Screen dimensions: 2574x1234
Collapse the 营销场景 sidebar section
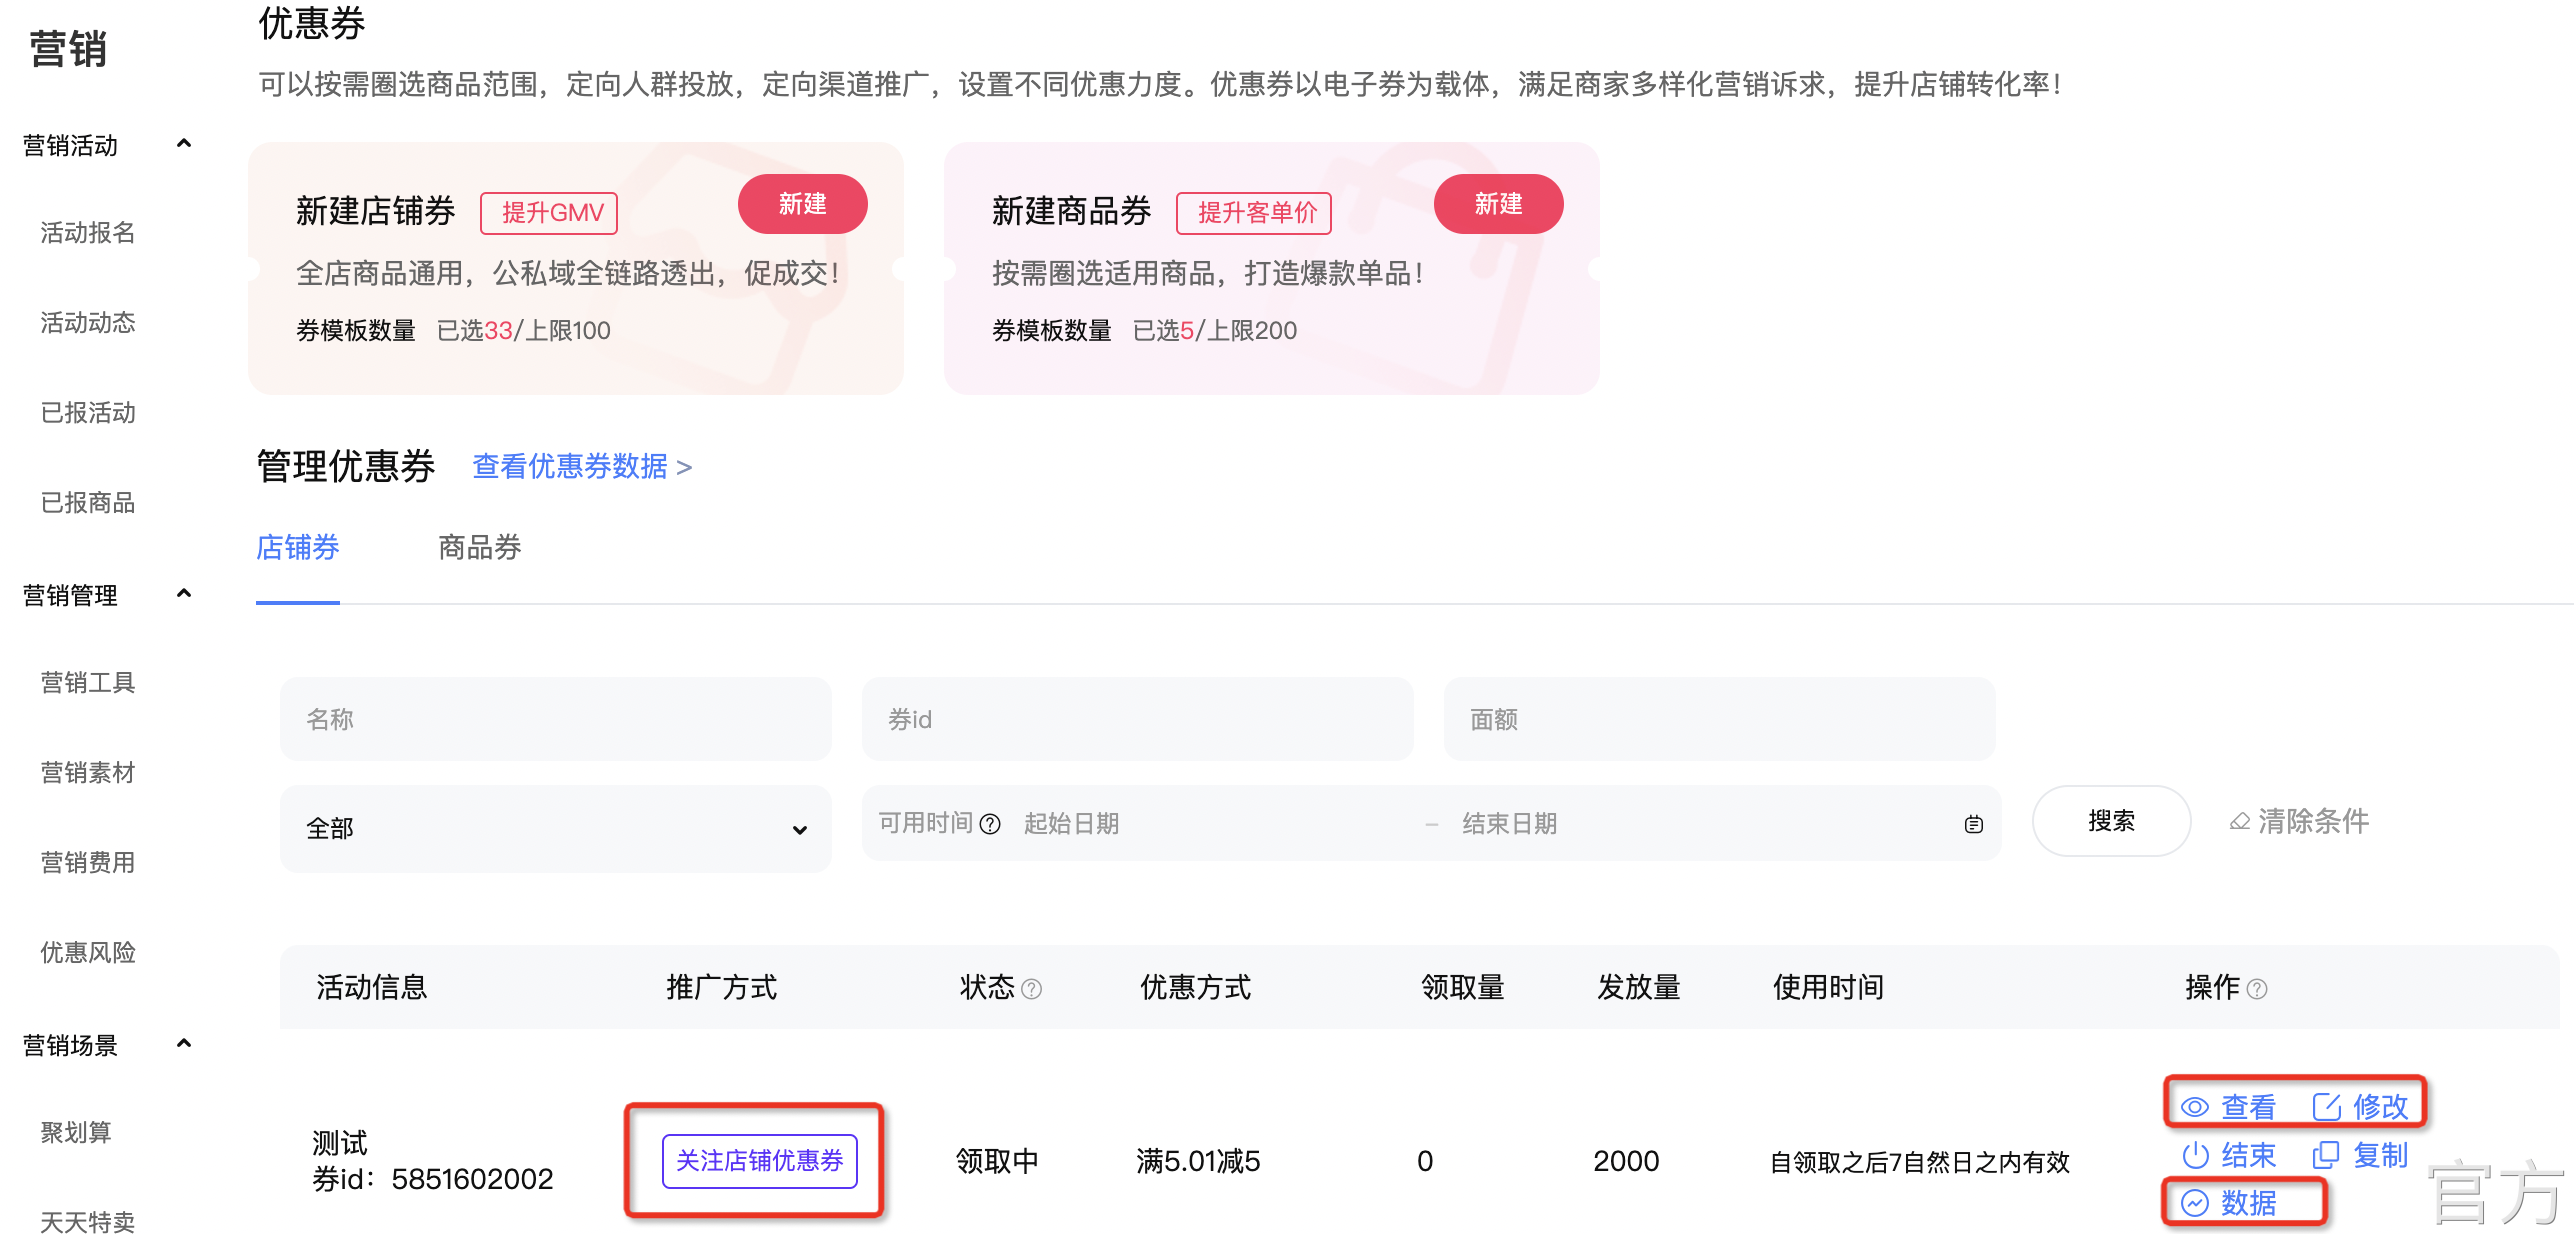point(184,1044)
